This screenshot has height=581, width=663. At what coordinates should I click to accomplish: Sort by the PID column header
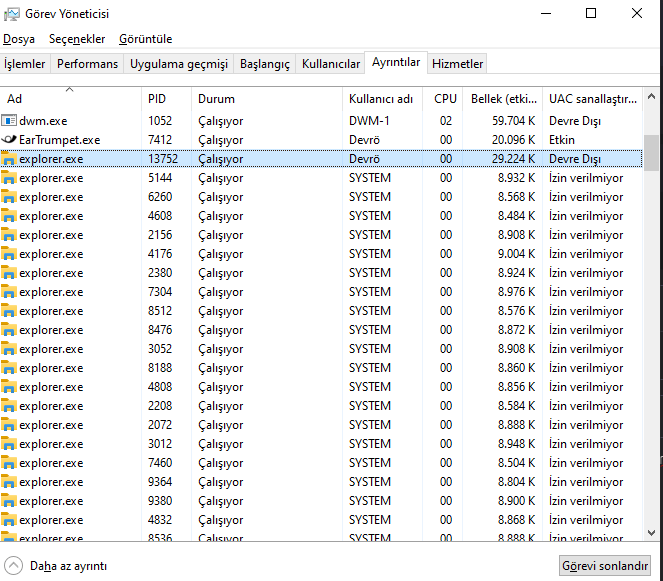coord(167,99)
